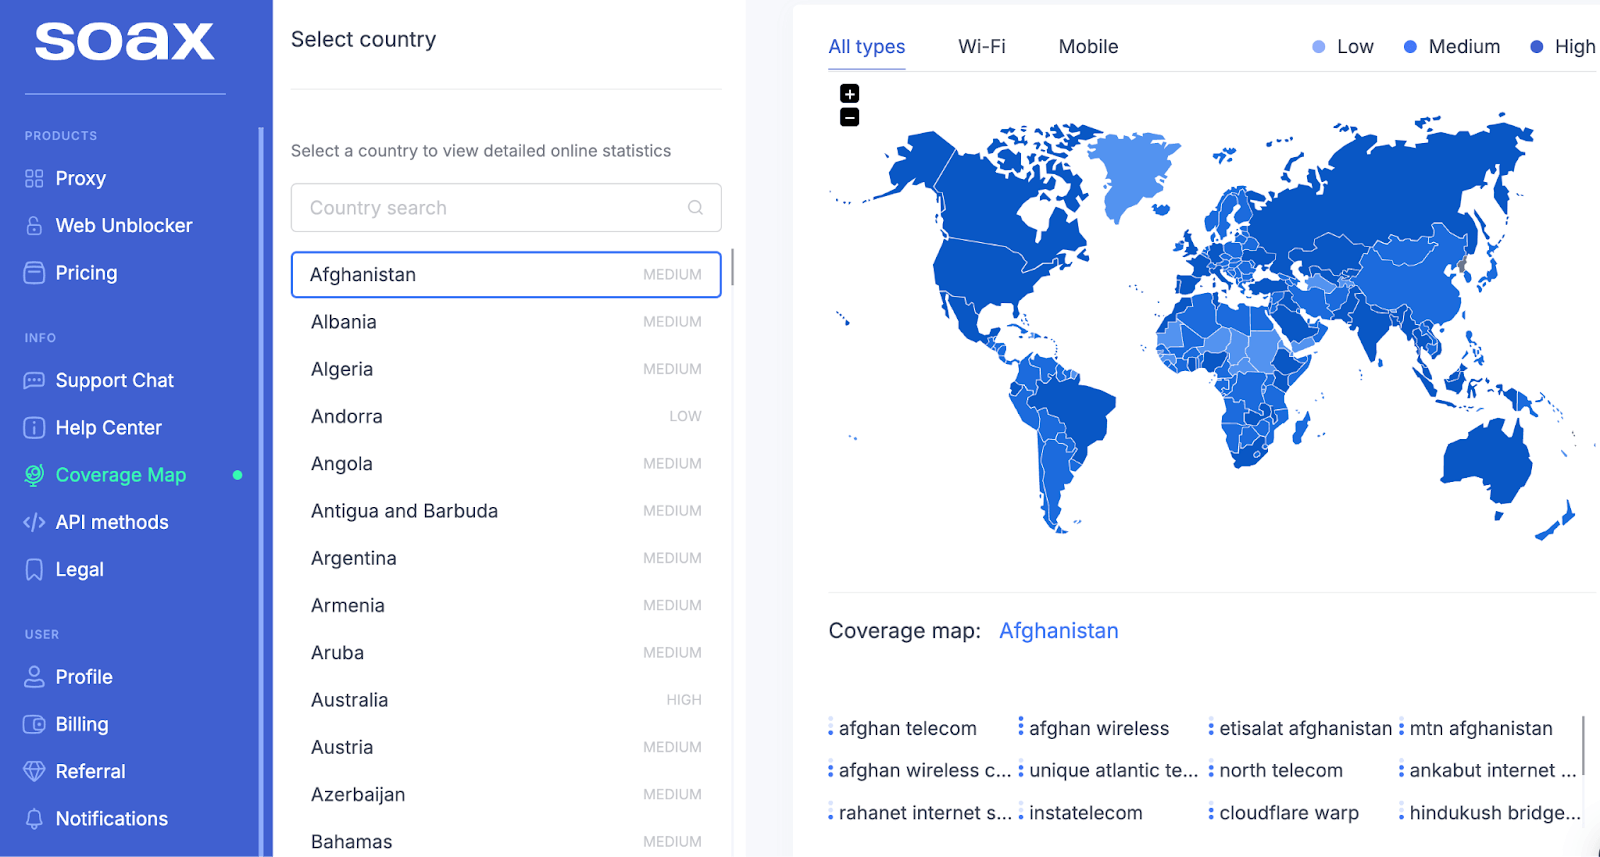
Task: Click the High legend dot
Action: click(x=1537, y=47)
